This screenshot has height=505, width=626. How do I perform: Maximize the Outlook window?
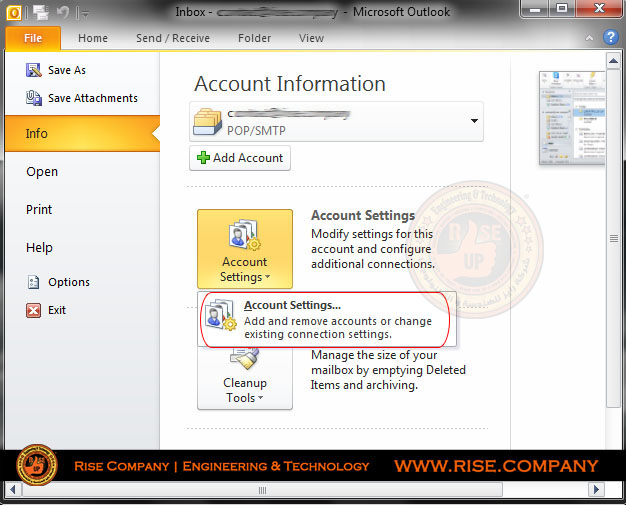(562, 9)
